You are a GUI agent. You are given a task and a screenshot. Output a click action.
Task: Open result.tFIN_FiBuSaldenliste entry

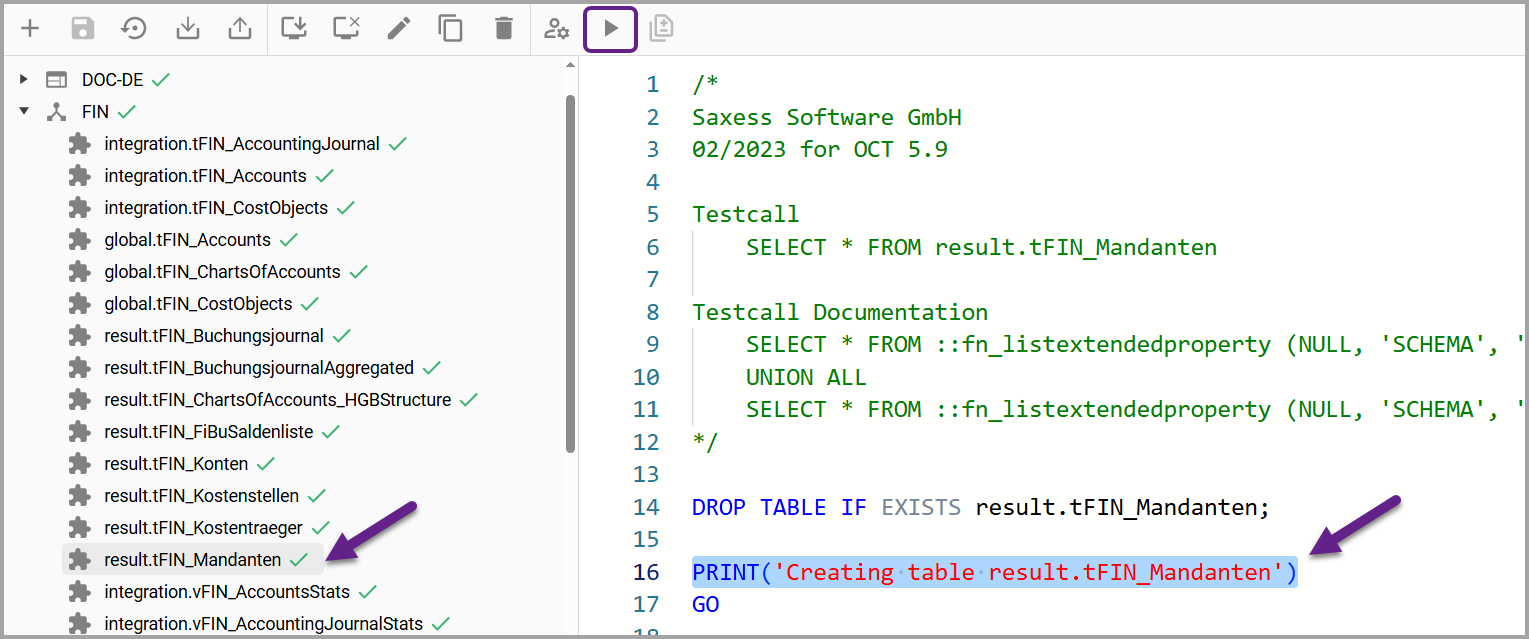(208, 432)
